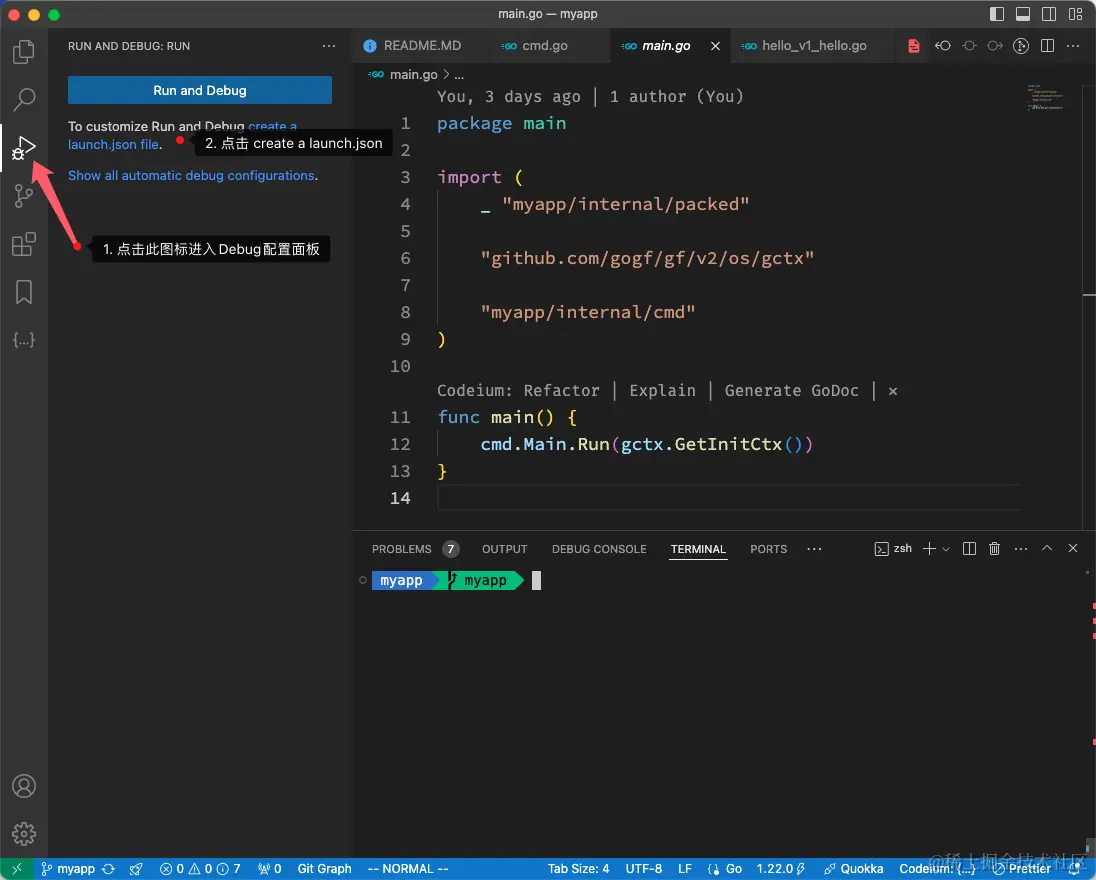Click the rocket icon in status bar
Screen dimensions: 1096x880
136,869
